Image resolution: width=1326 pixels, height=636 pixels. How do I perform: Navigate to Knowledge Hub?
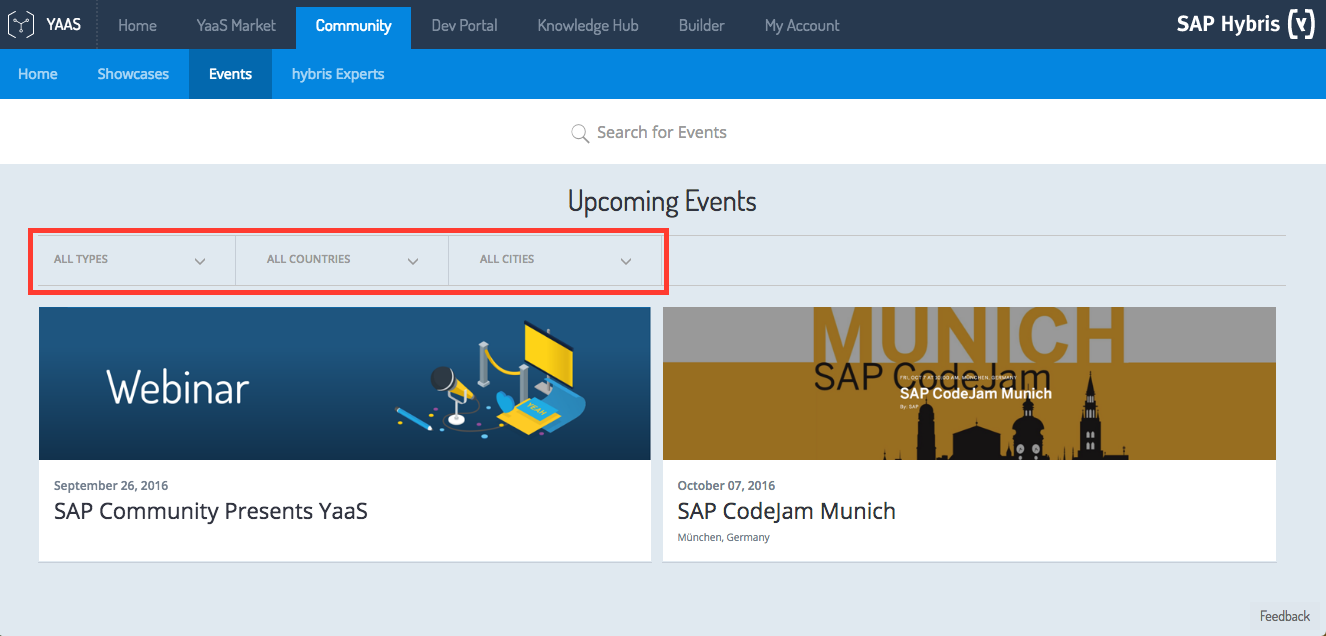click(588, 25)
